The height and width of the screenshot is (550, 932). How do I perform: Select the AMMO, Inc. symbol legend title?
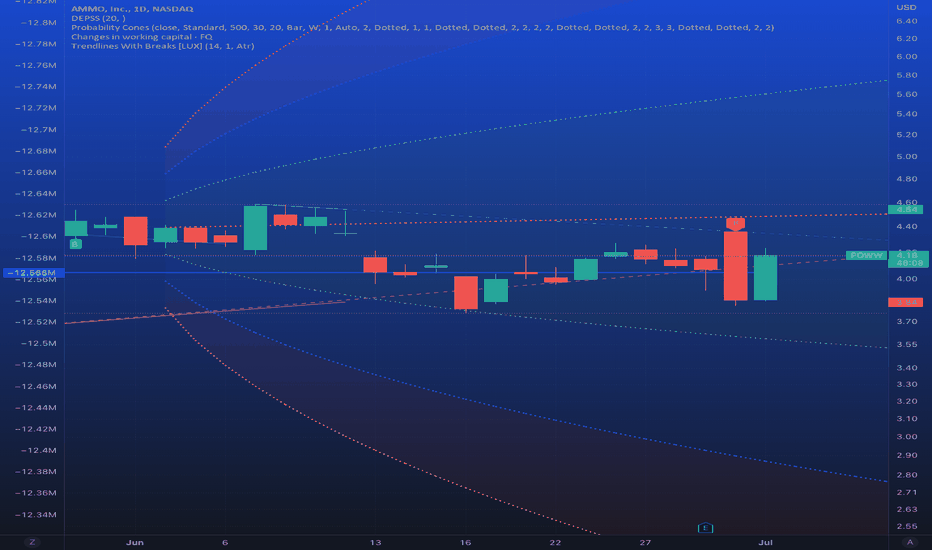[x=132, y=9]
